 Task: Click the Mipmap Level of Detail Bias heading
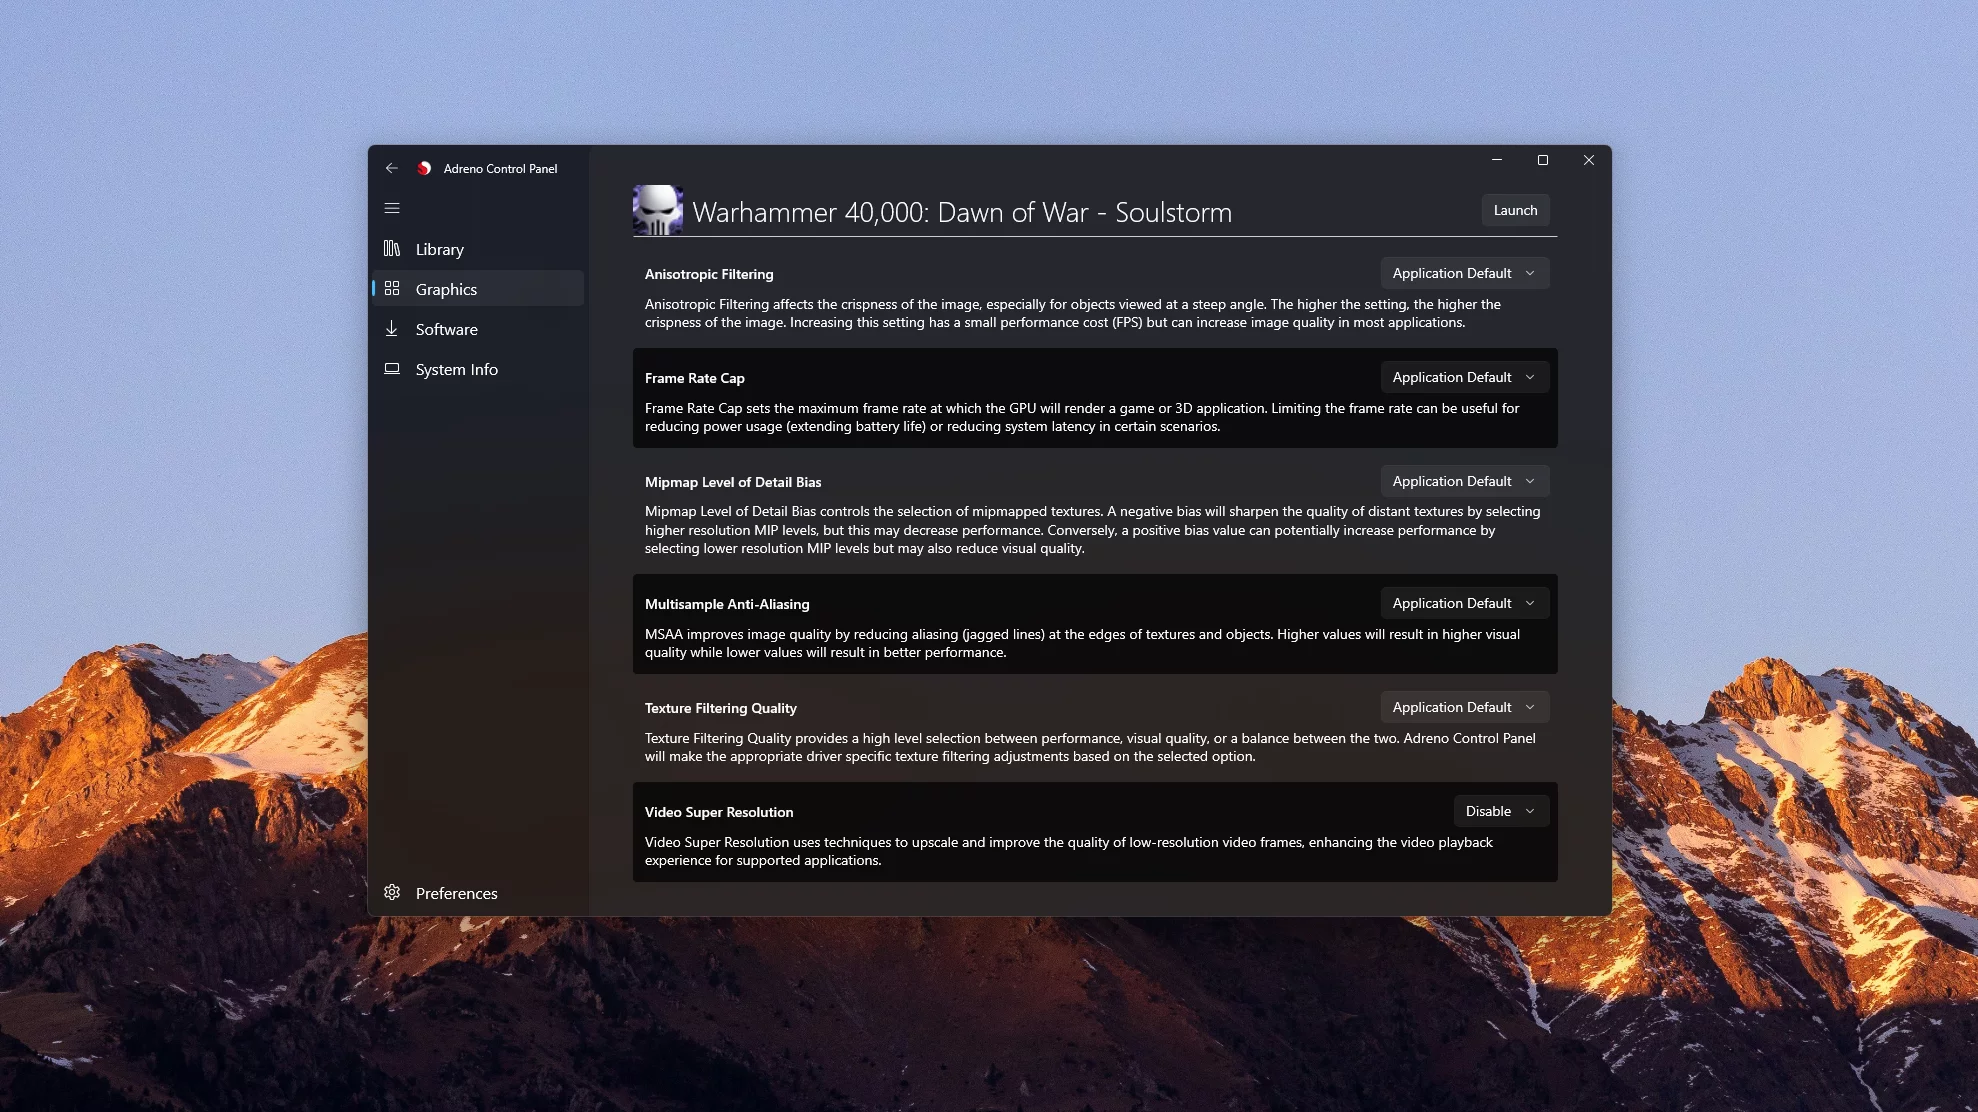coord(733,482)
